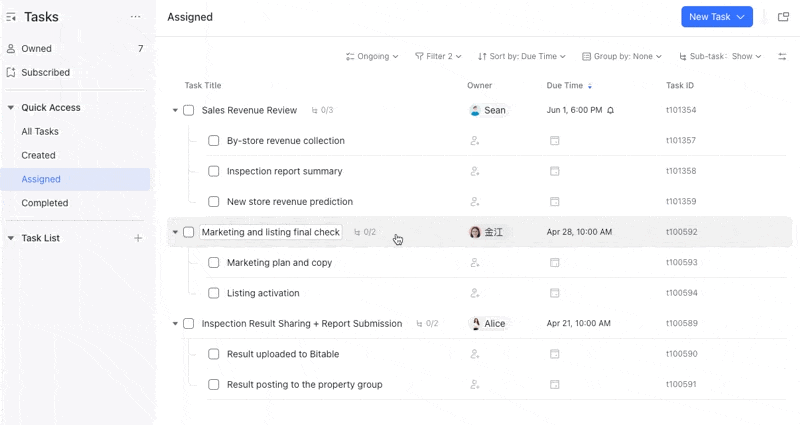Open the window pop-out icon beside New Task
Screen dimensions: 800x425
pos(783,17)
